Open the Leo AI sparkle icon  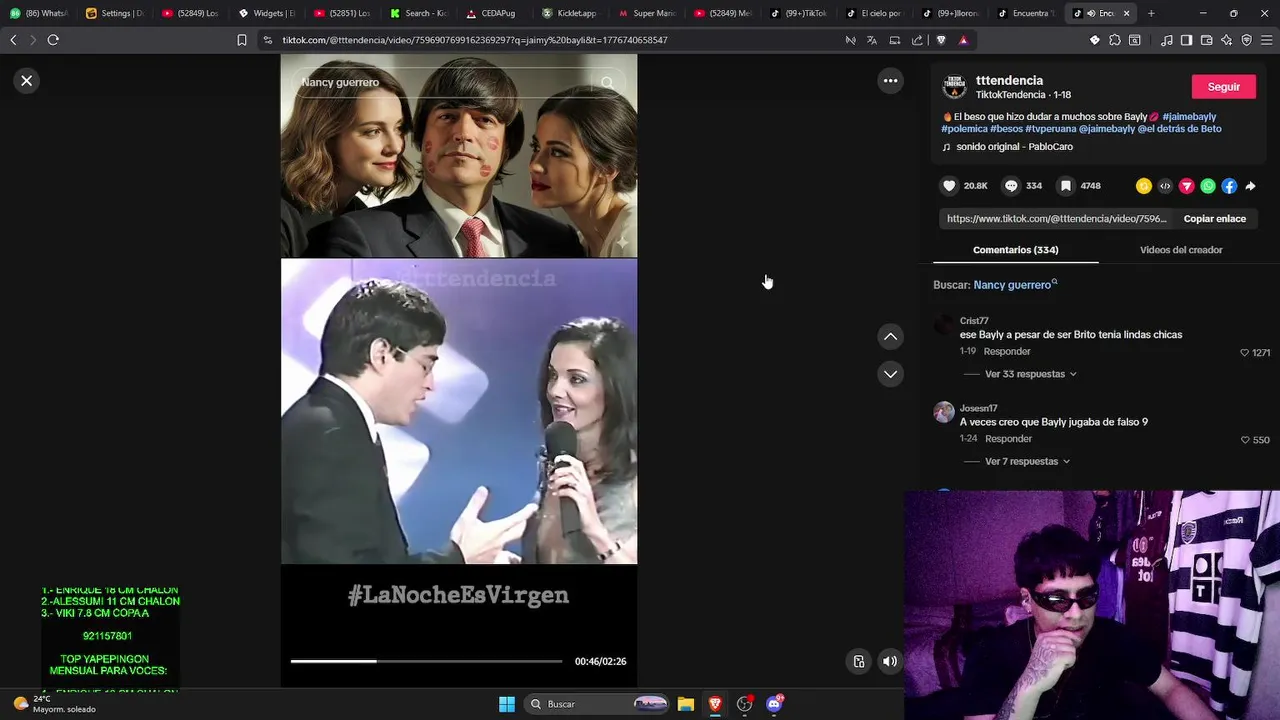pos(1226,40)
